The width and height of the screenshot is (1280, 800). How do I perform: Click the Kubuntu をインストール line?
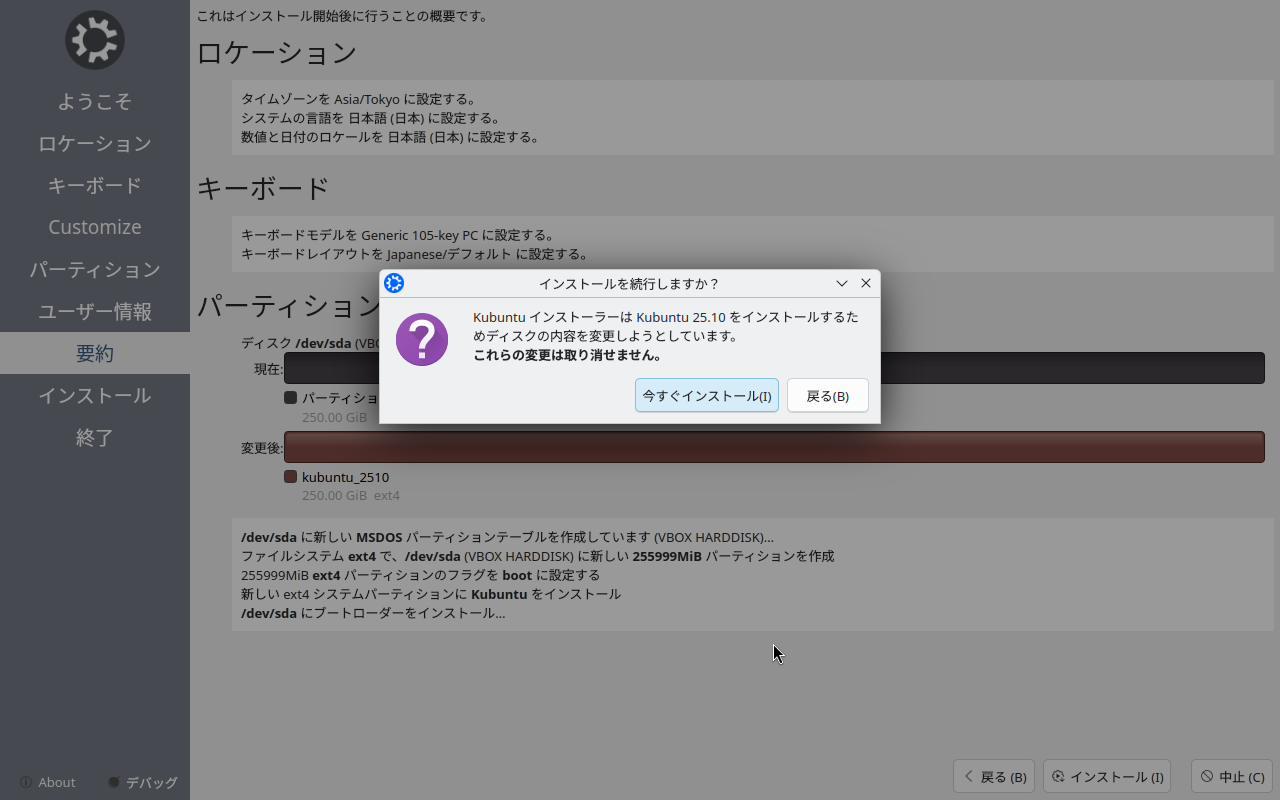click(x=431, y=594)
